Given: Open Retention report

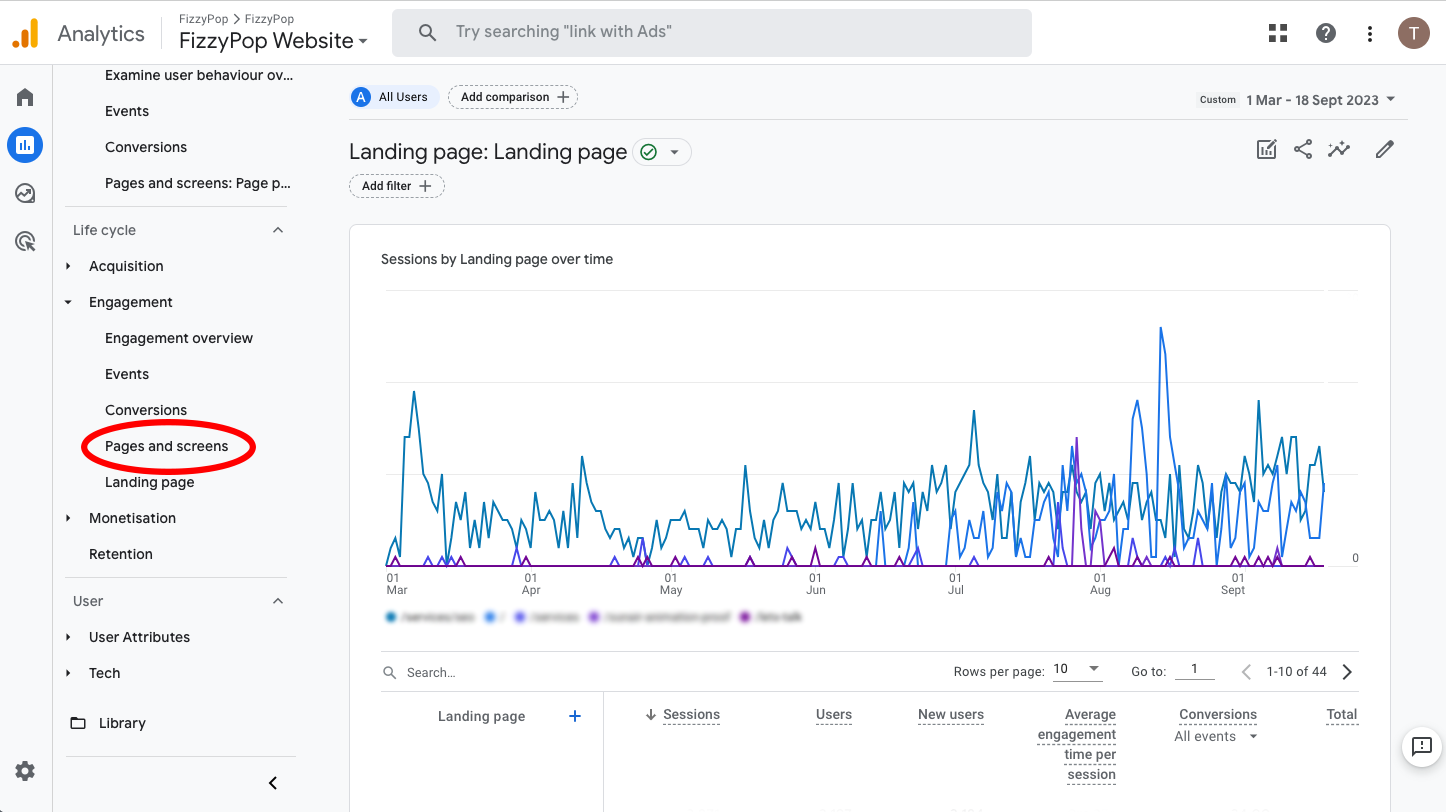Looking at the screenshot, I should point(121,554).
